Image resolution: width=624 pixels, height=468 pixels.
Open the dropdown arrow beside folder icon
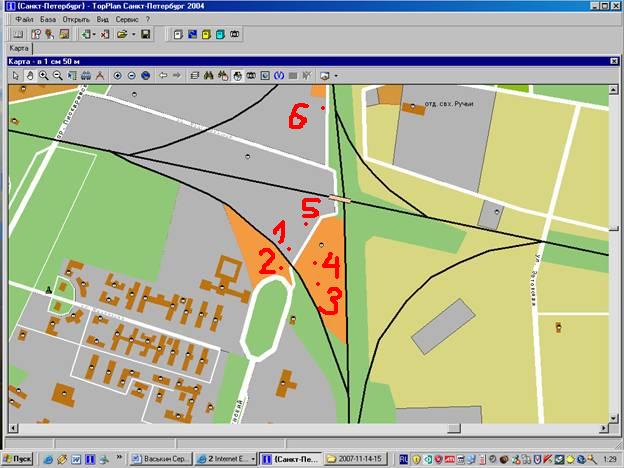tap(133, 35)
